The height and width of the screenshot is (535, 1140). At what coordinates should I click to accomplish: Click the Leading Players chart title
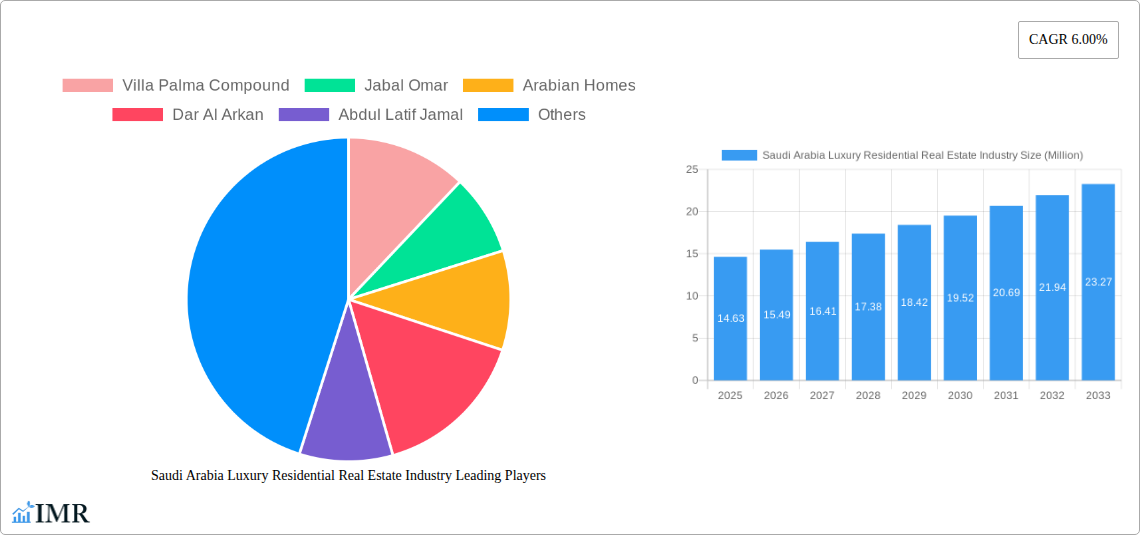point(348,476)
